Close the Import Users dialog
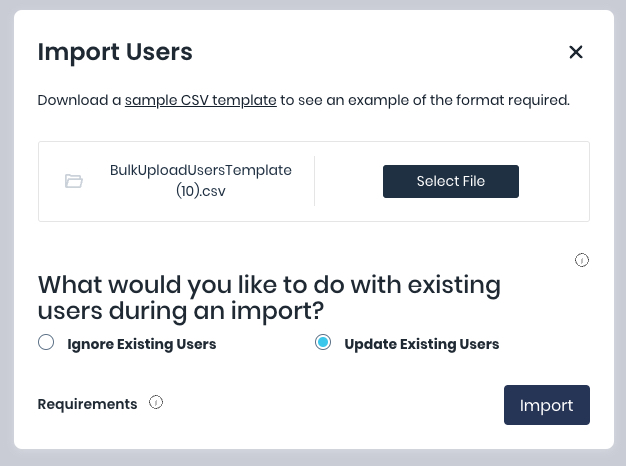The image size is (626, 466). pyautogui.click(x=575, y=52)
